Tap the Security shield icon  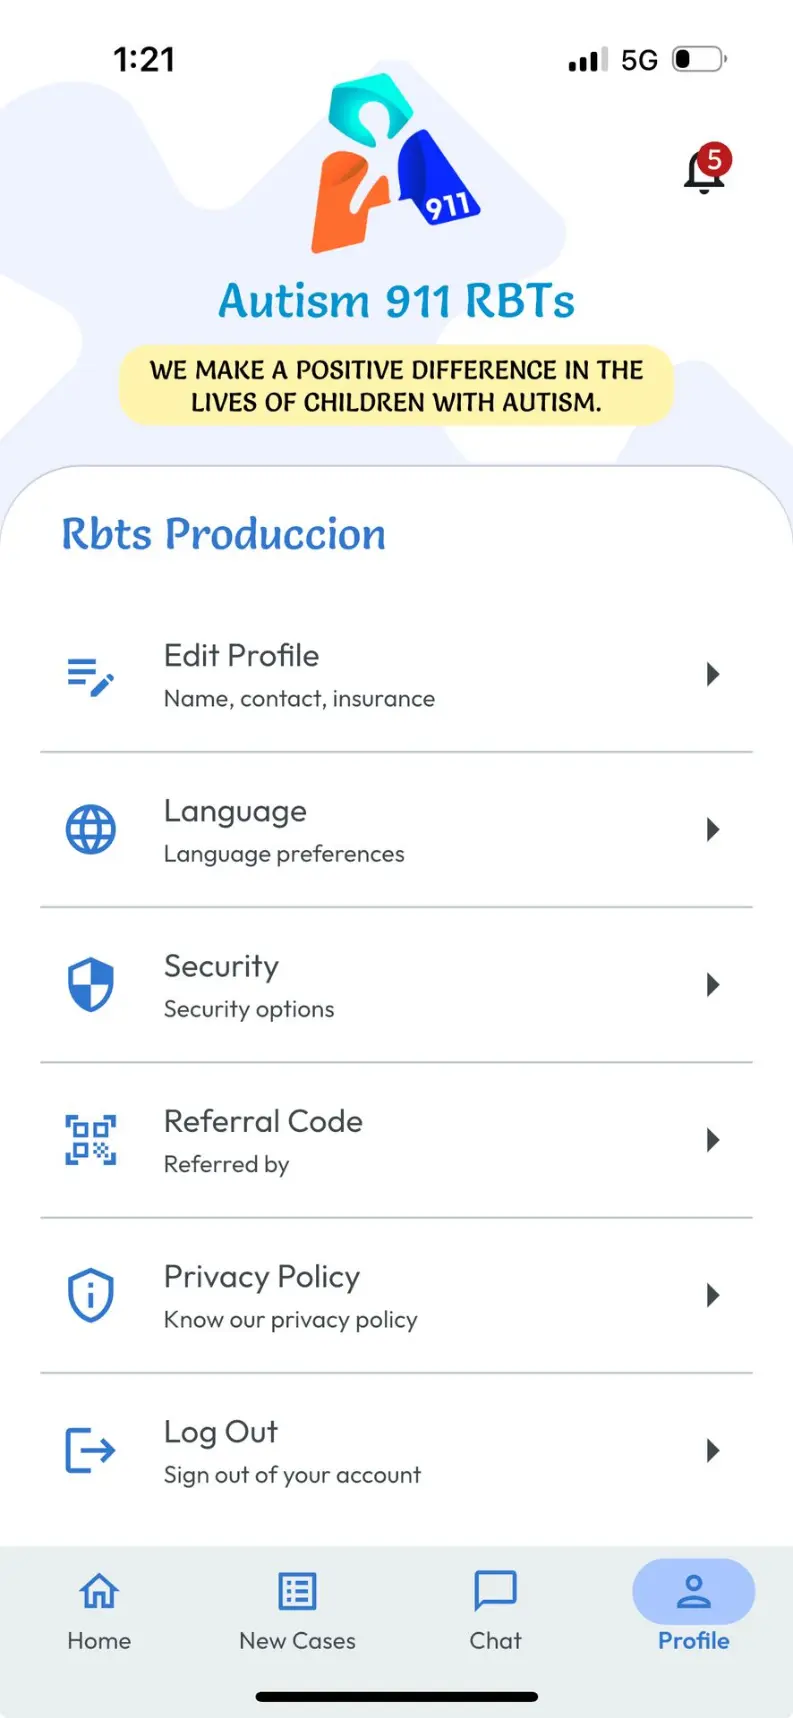[x=90, y=985]
